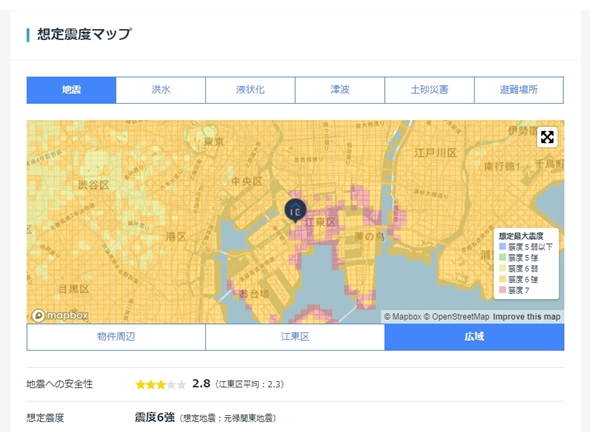Click the Improve this map link
This screenshot has width=590, height=442.
click(x=526, y=317)
